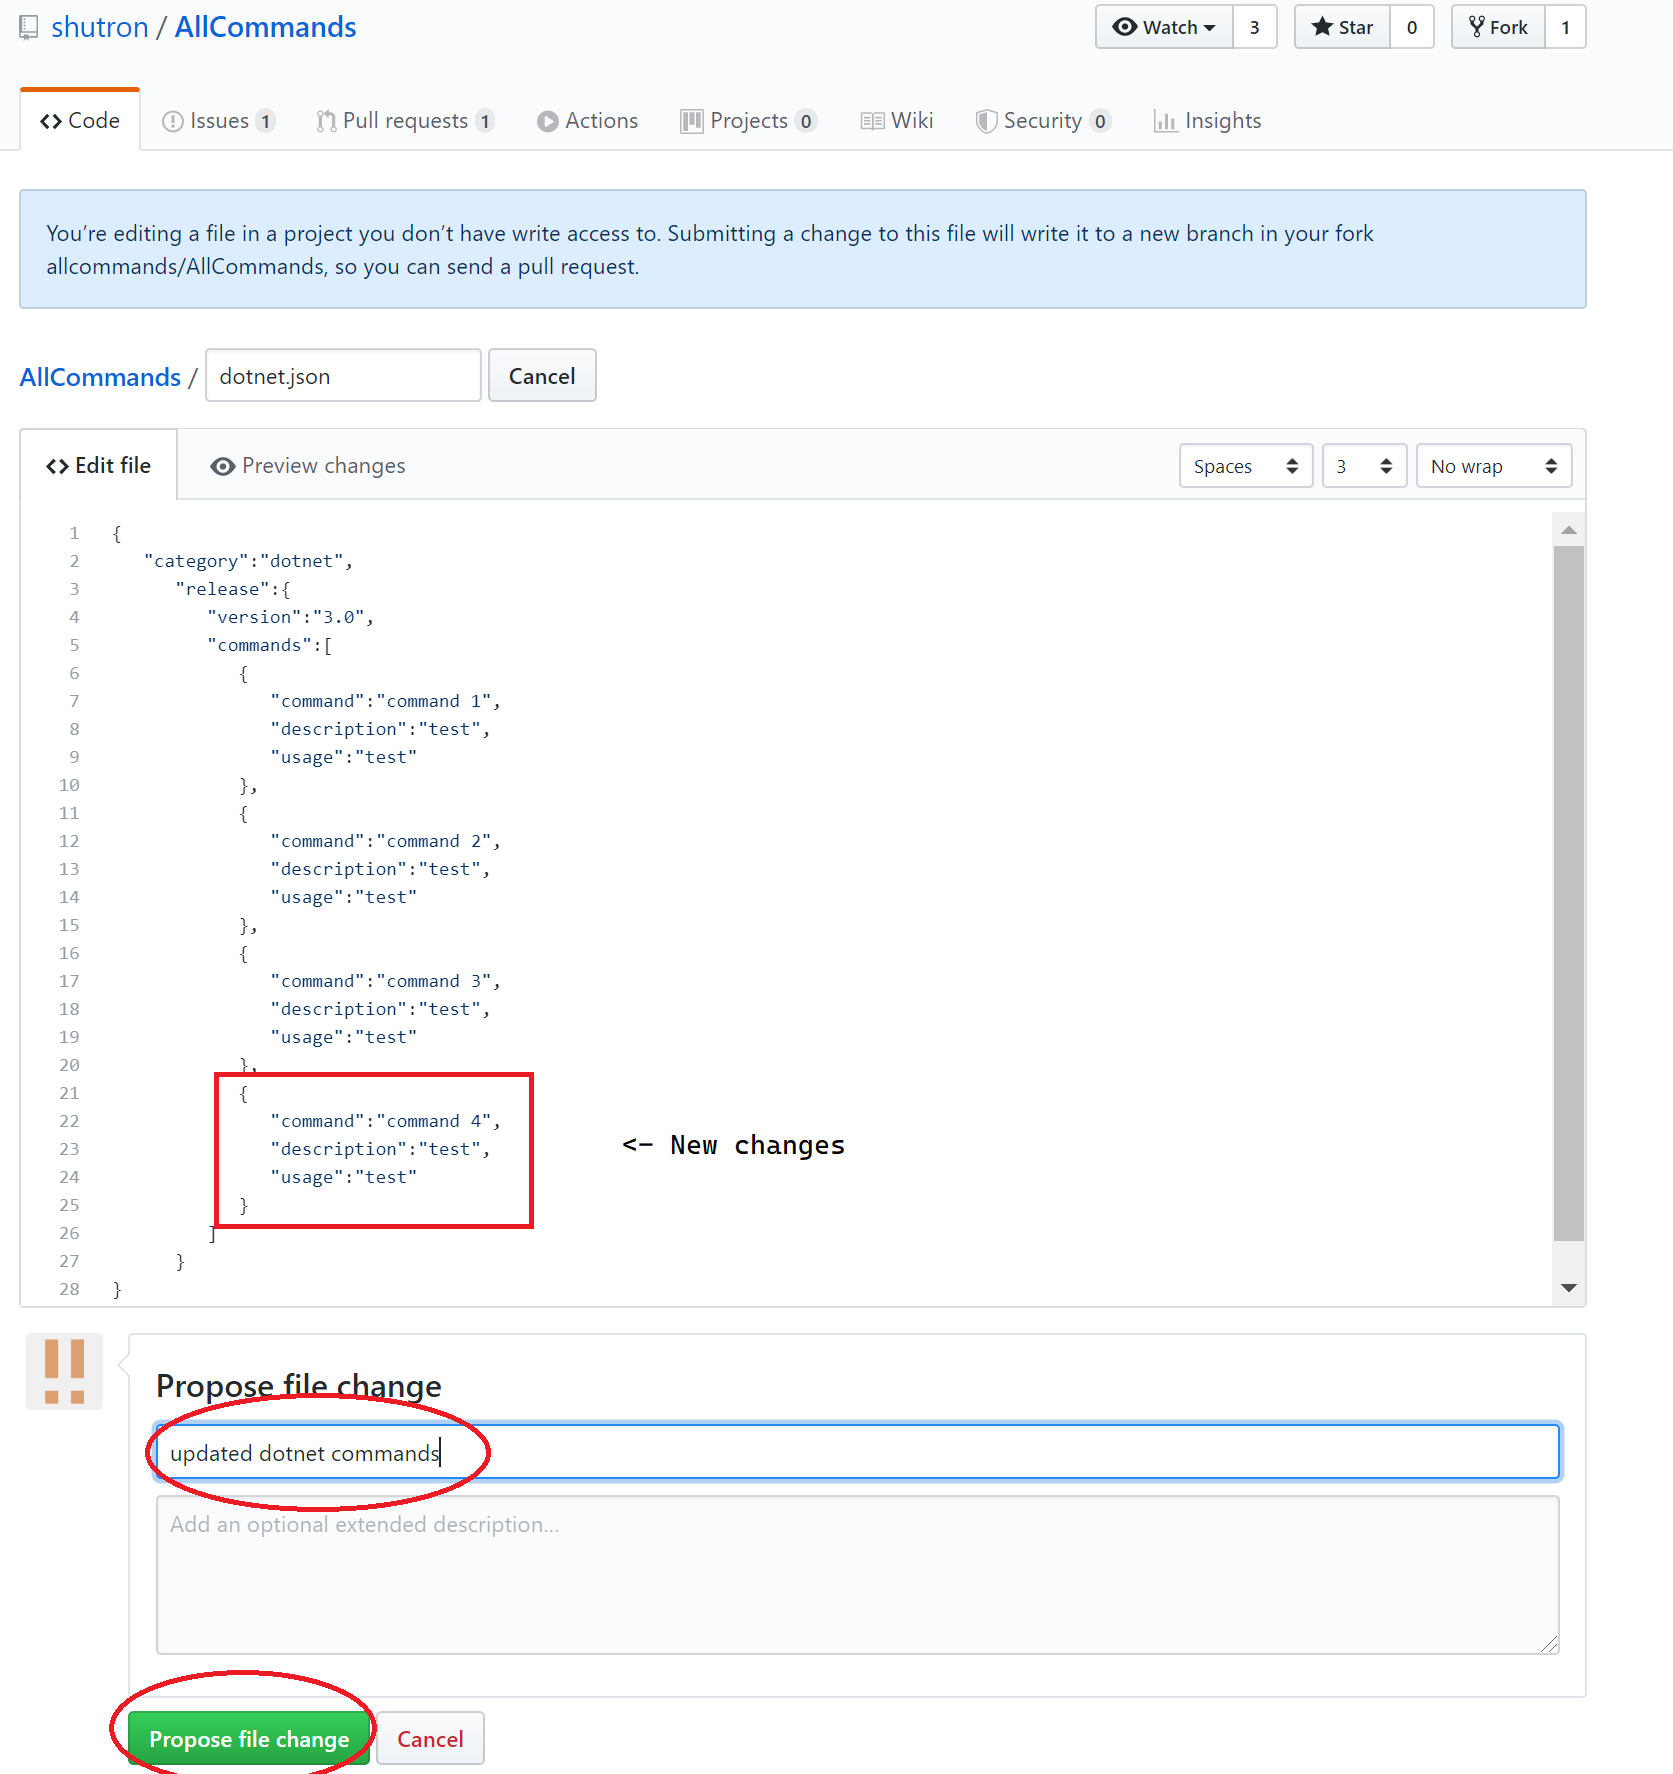Focus the commit message field 'updated dotnet commands'
1673x1774 pixels.
[857, 1452]
